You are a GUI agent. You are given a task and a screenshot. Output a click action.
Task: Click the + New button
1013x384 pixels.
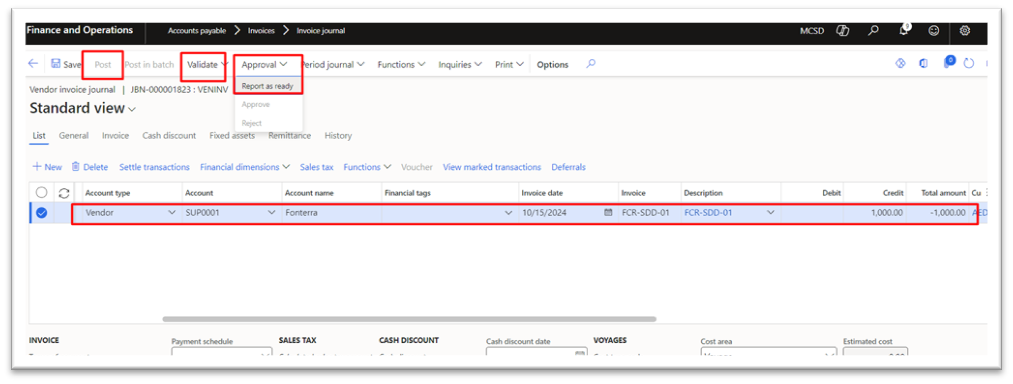coord(47,167)
